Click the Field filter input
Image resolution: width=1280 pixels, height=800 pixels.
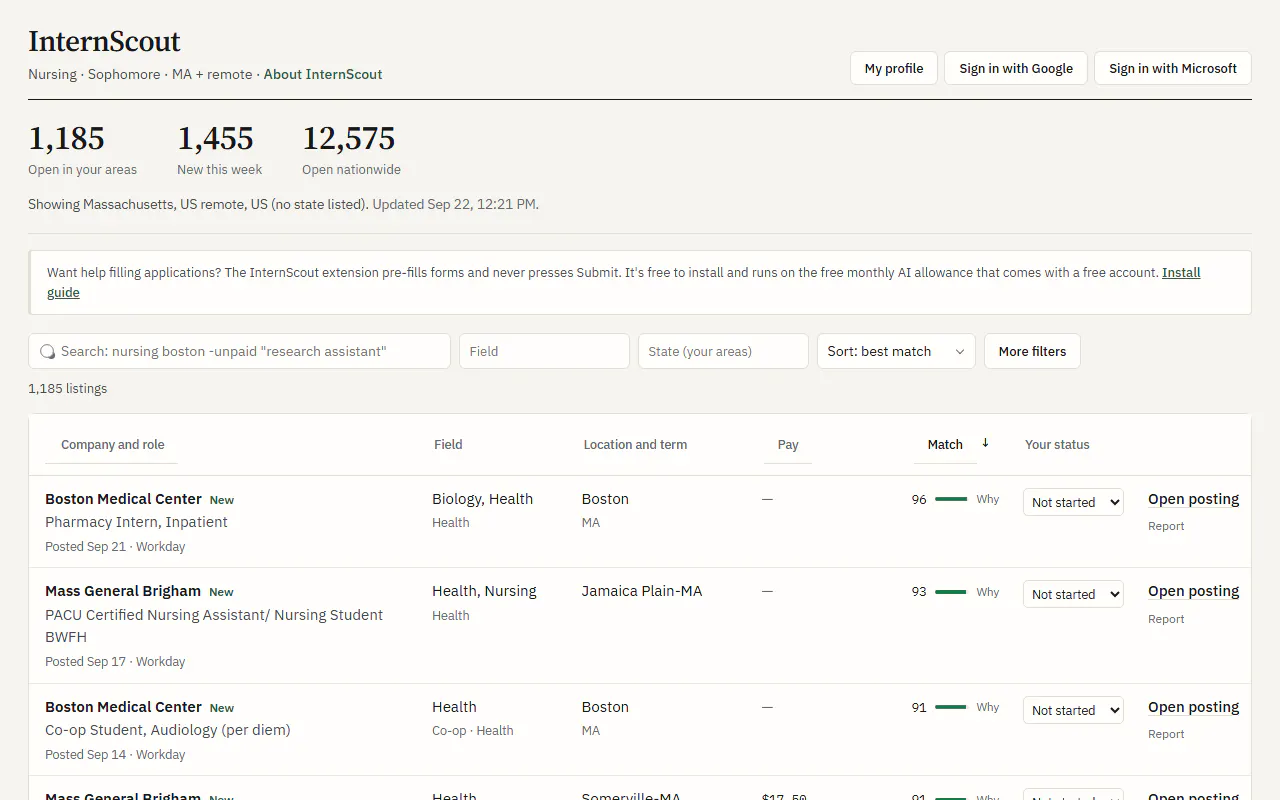pyautogui.click(x=544, y=351)
